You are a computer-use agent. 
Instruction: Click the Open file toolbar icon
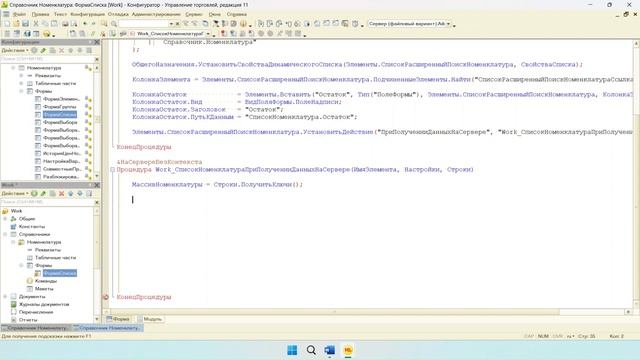pyautogui.click(x=16, y=24)
